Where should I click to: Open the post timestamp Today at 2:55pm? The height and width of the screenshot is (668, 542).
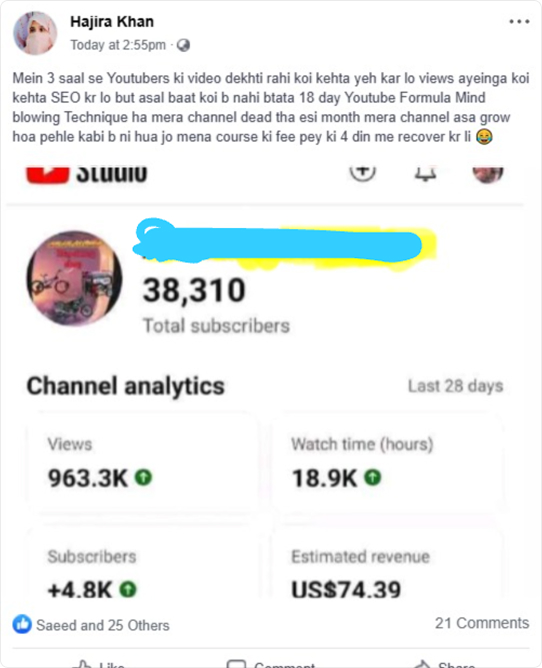pos(118,45)
